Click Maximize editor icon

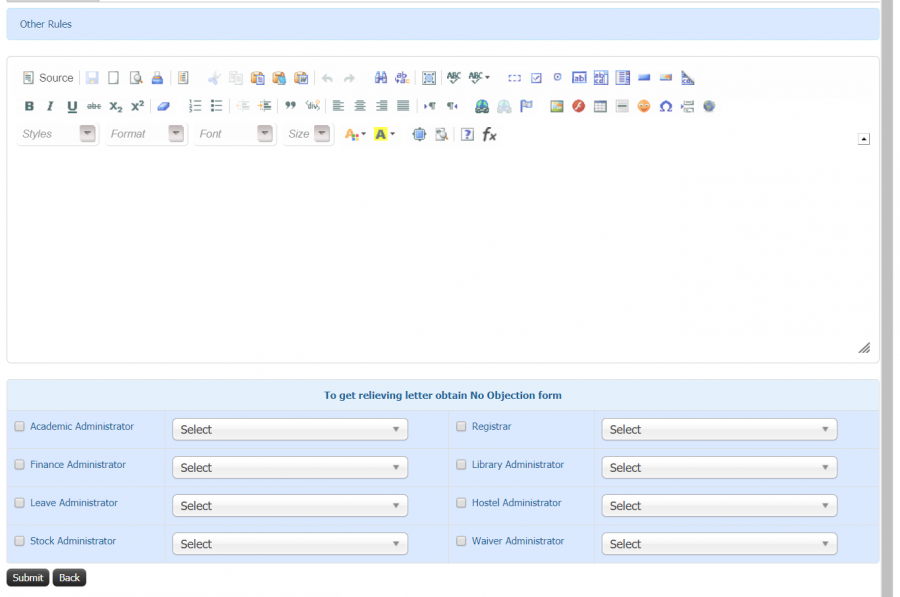pos(420,134)
